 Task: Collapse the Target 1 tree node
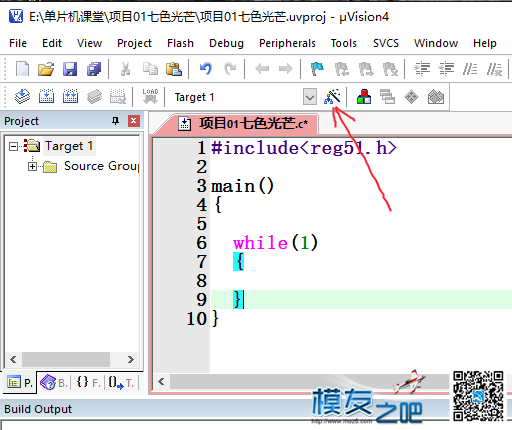[13, 146]
